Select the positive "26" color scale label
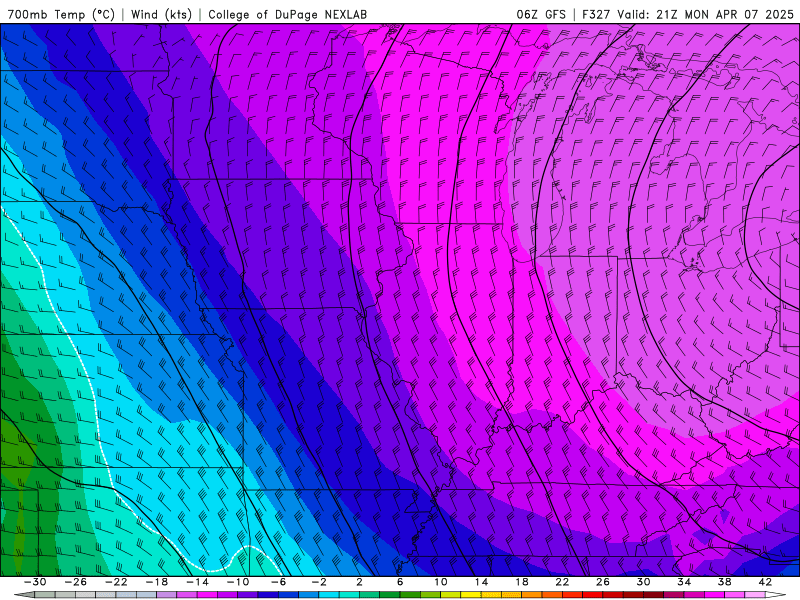800x600 pixels. (x=603, y=582)
